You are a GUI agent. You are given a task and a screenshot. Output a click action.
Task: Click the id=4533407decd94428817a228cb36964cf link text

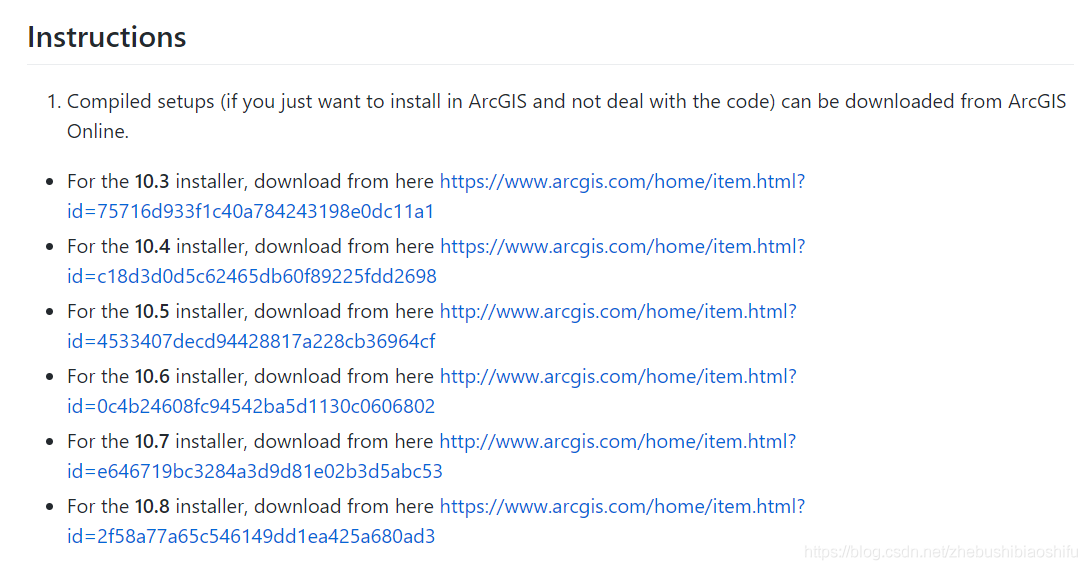point(251,342)
